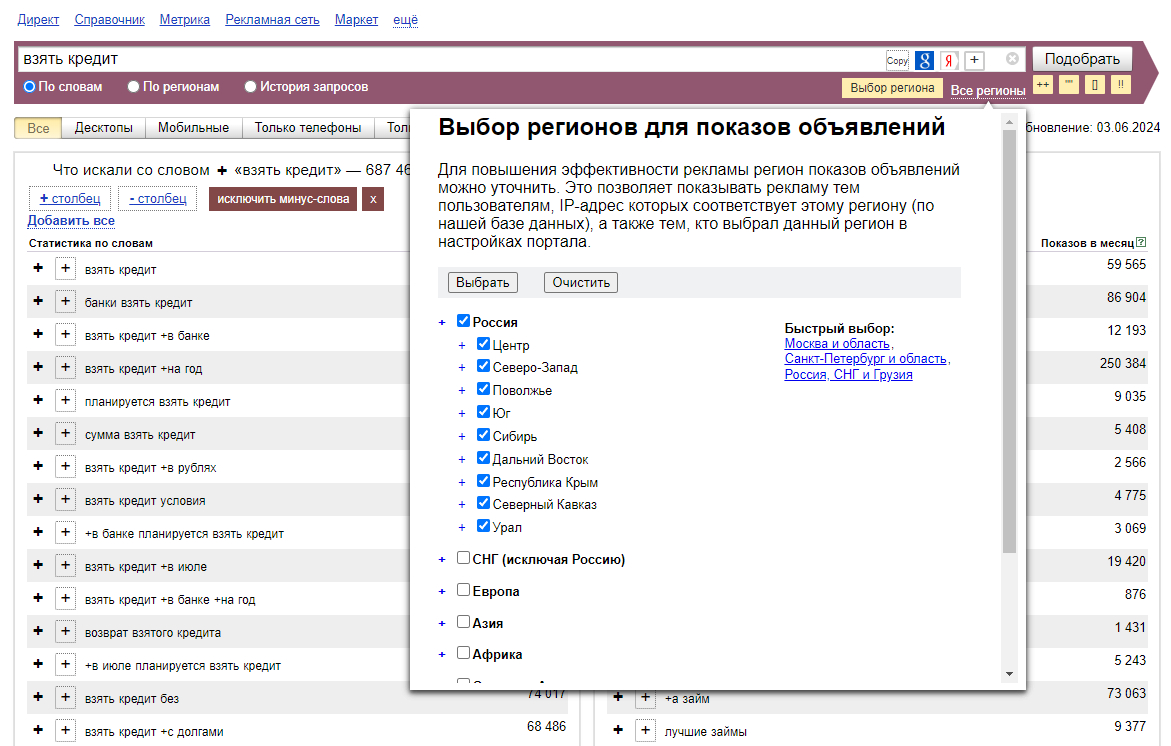Uncheck the Северо-Запад checkbox
The width and height of the screenshot is (1171, 746).
click(x=483, y=366)
